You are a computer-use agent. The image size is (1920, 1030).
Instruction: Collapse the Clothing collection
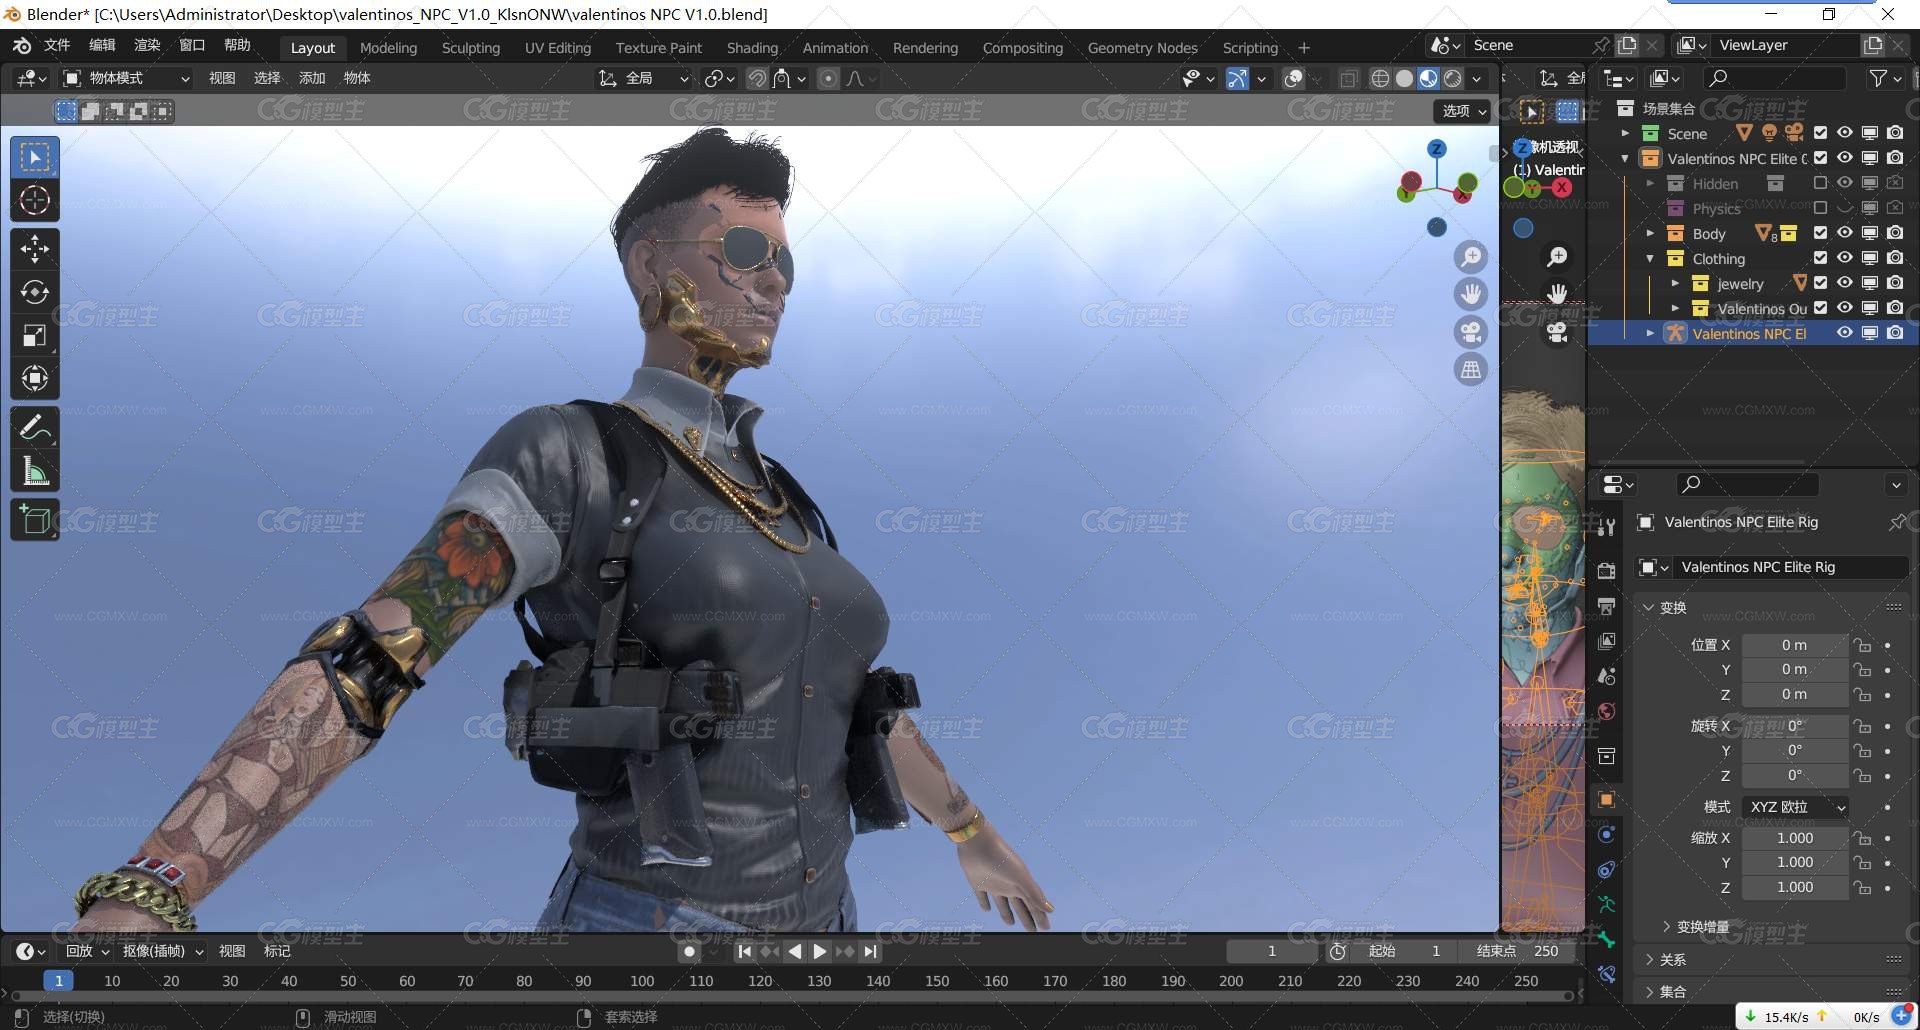point(1650,258)
